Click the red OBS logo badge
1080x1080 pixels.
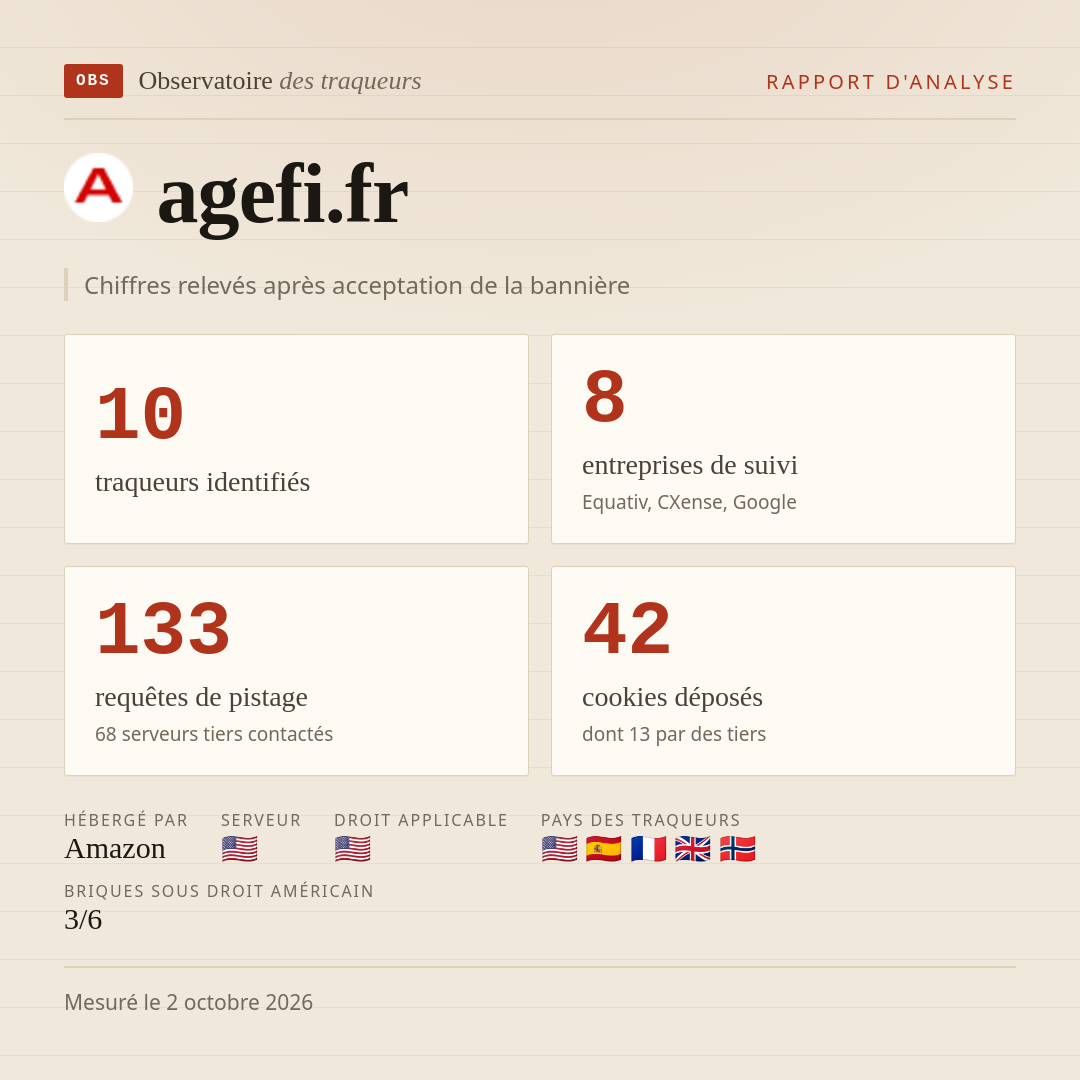pyautogui.click(x=94, y=81)
